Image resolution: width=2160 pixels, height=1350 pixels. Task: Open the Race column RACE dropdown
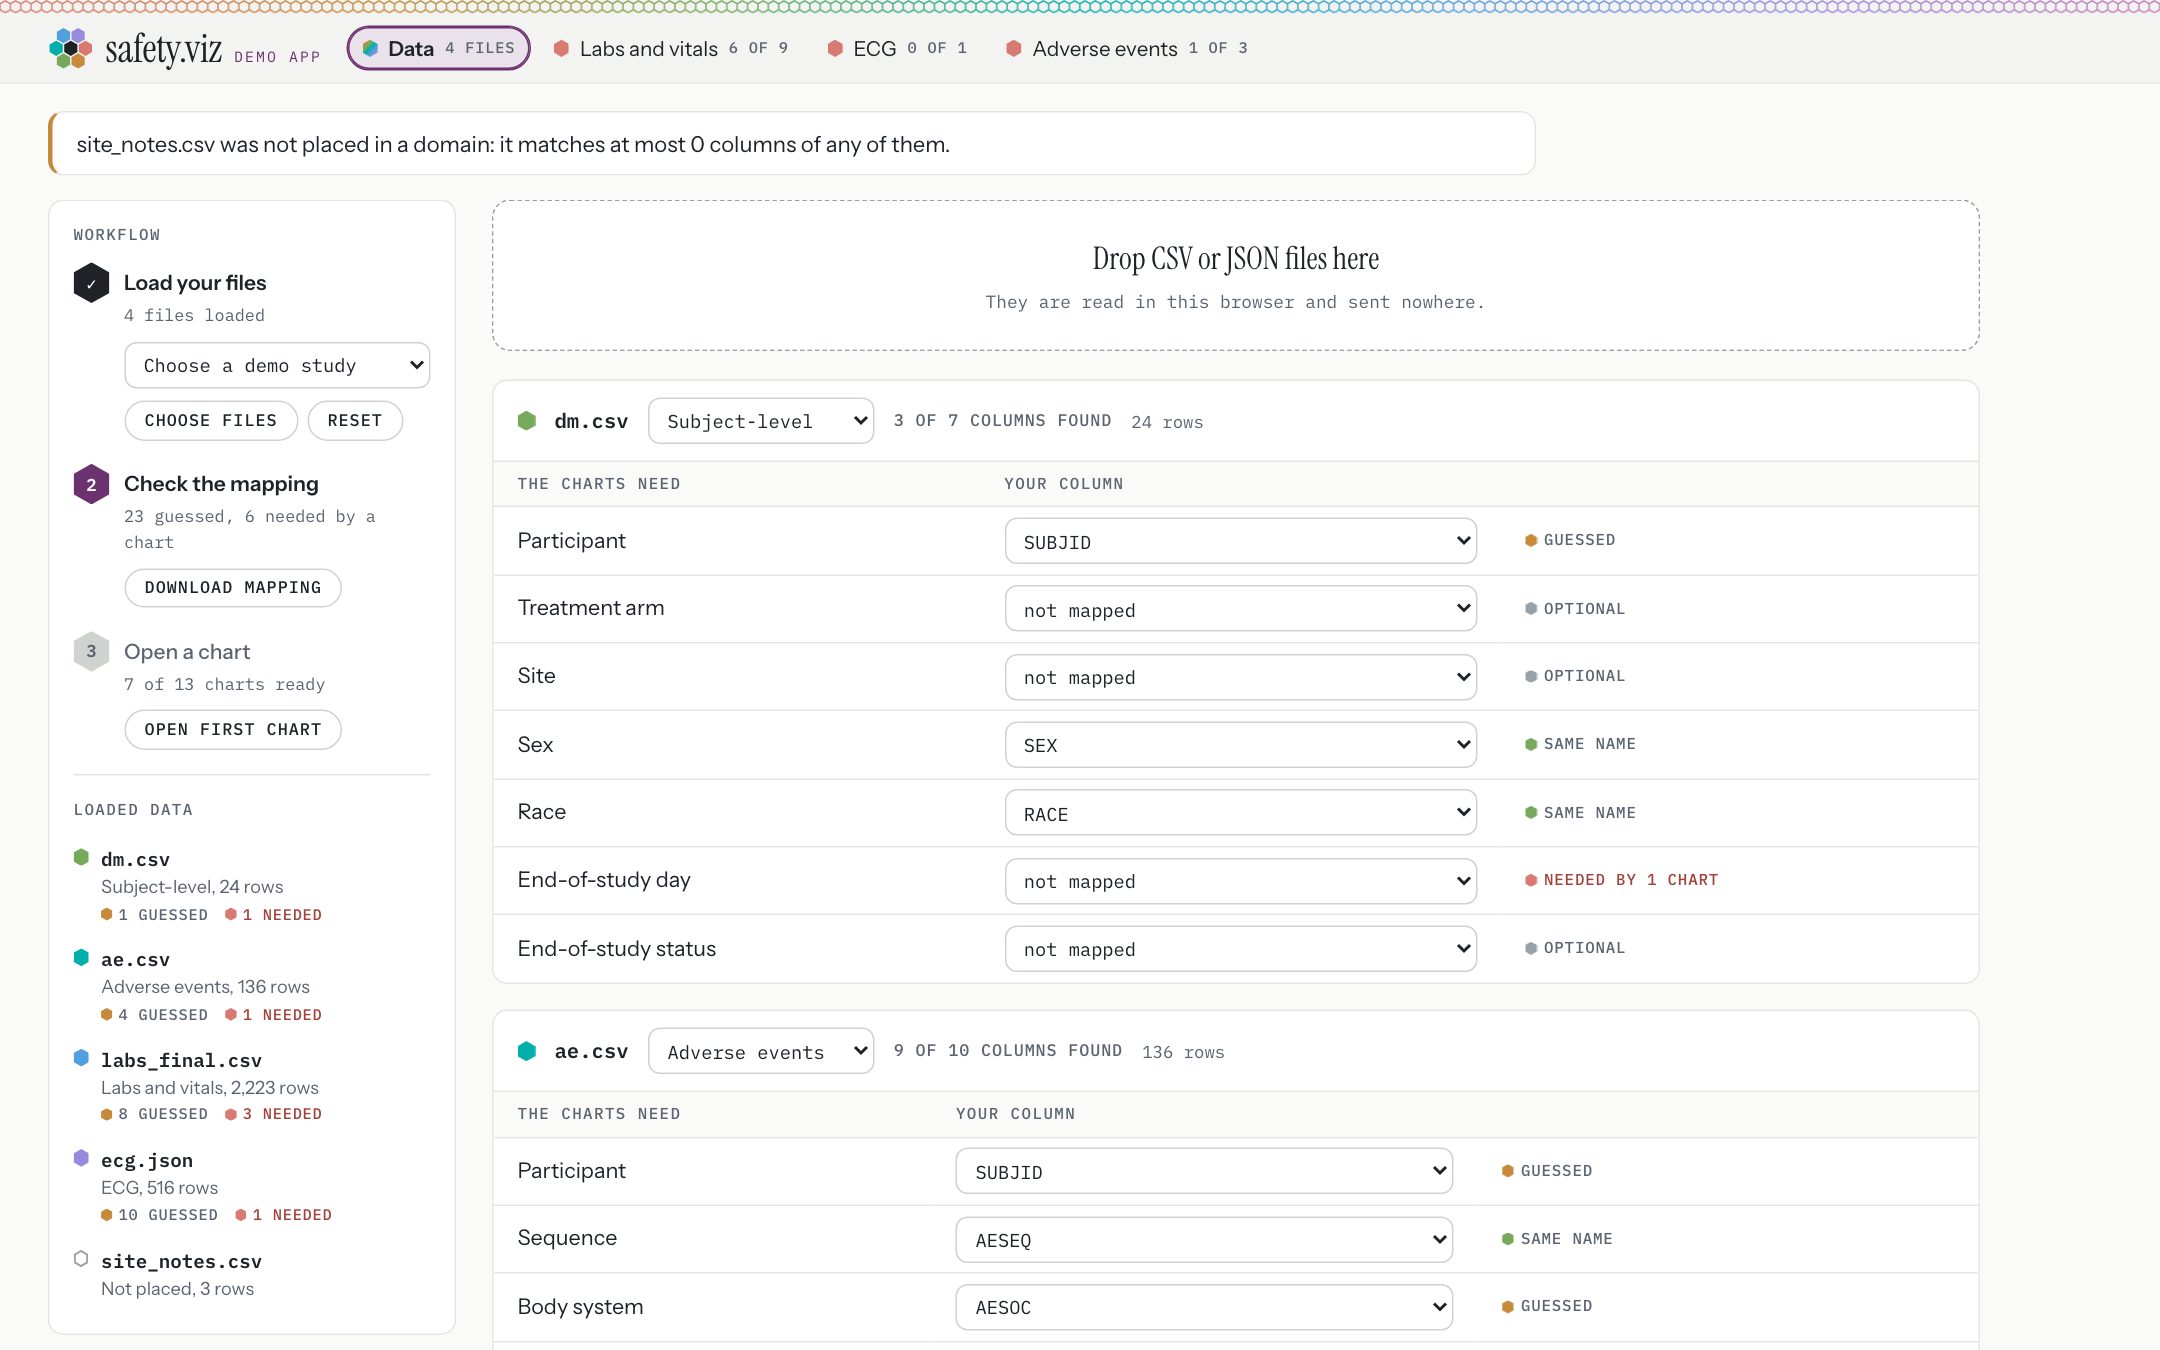click(x=1241, y=813)
